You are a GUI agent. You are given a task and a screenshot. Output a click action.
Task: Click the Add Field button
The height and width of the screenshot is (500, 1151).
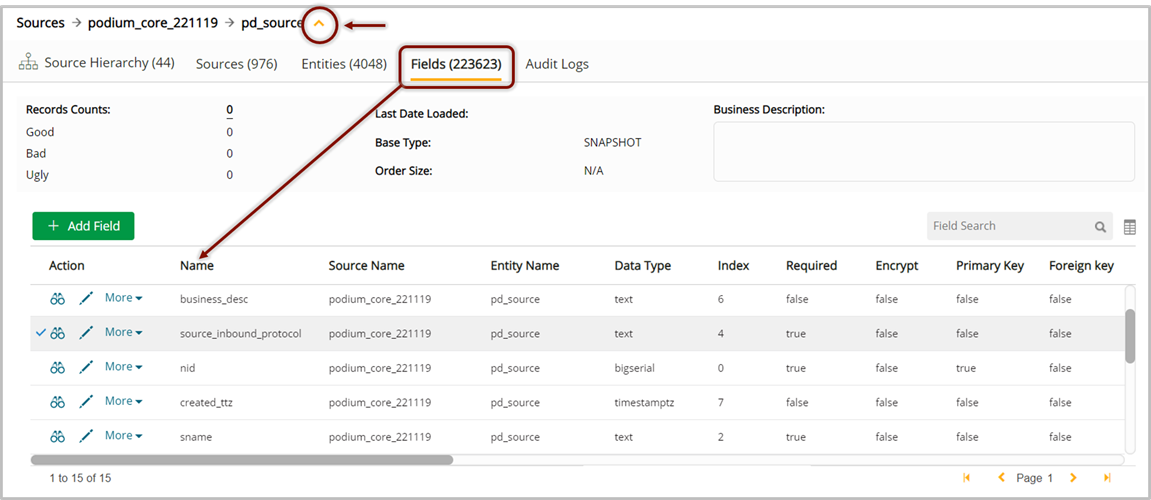coord(83,226)
